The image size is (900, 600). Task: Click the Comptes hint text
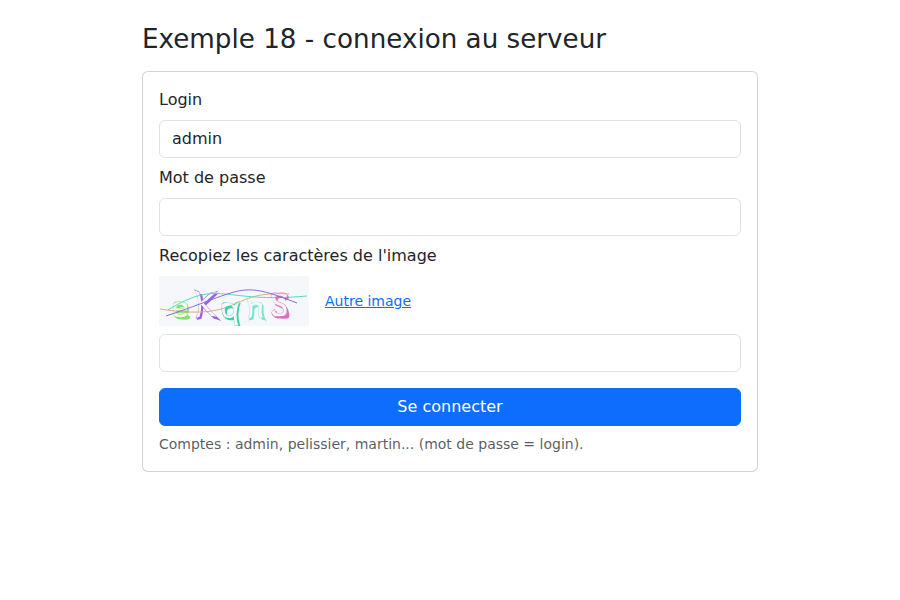pos(371,444)
